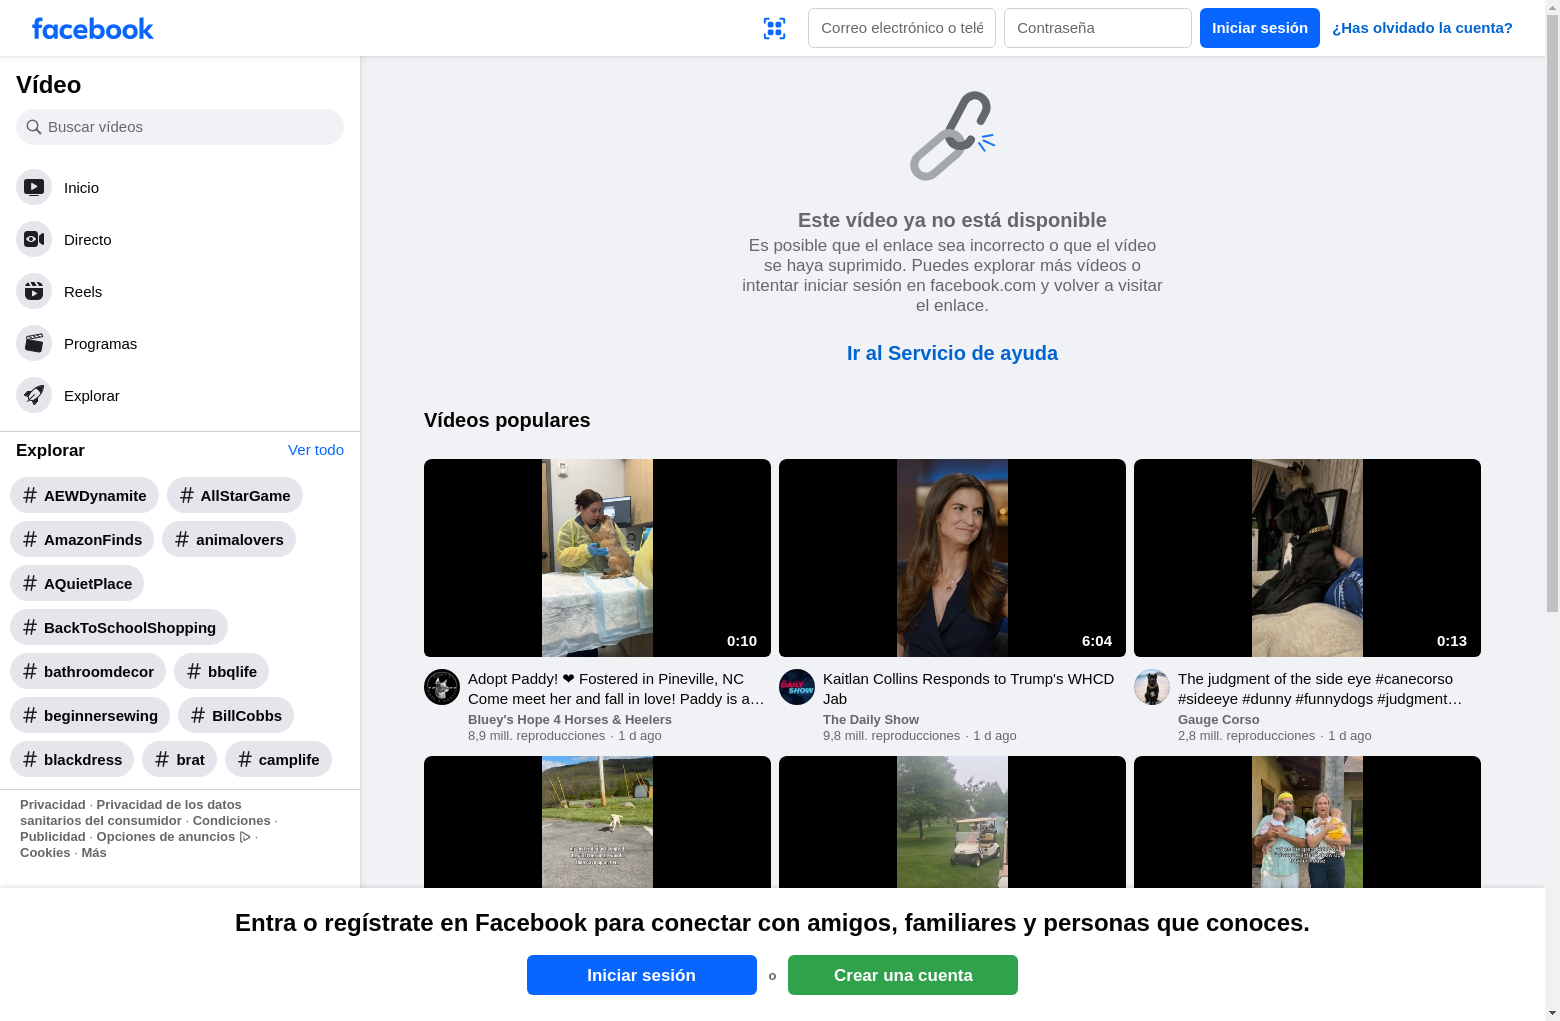Click the Crear una cuenta button
The image size is (1560, 1021).
[903, 975]
